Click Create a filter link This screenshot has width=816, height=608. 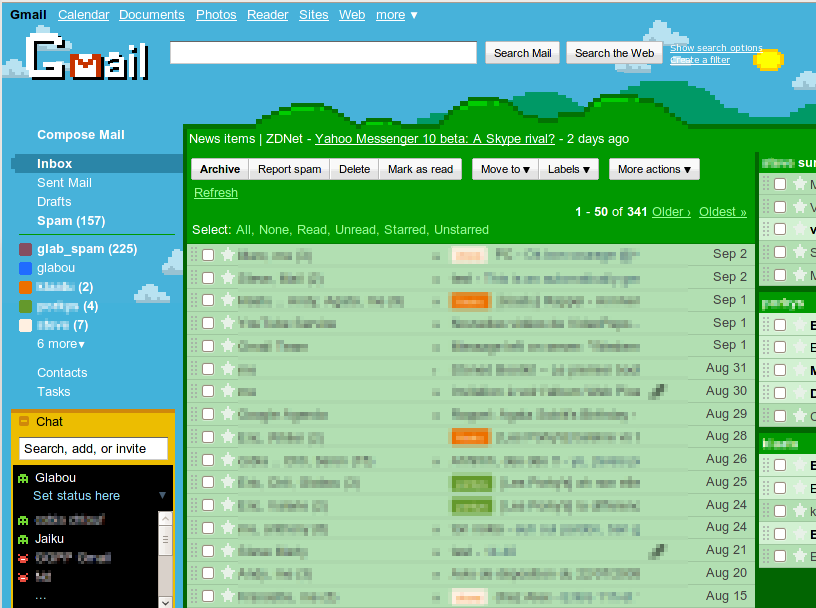700,60
